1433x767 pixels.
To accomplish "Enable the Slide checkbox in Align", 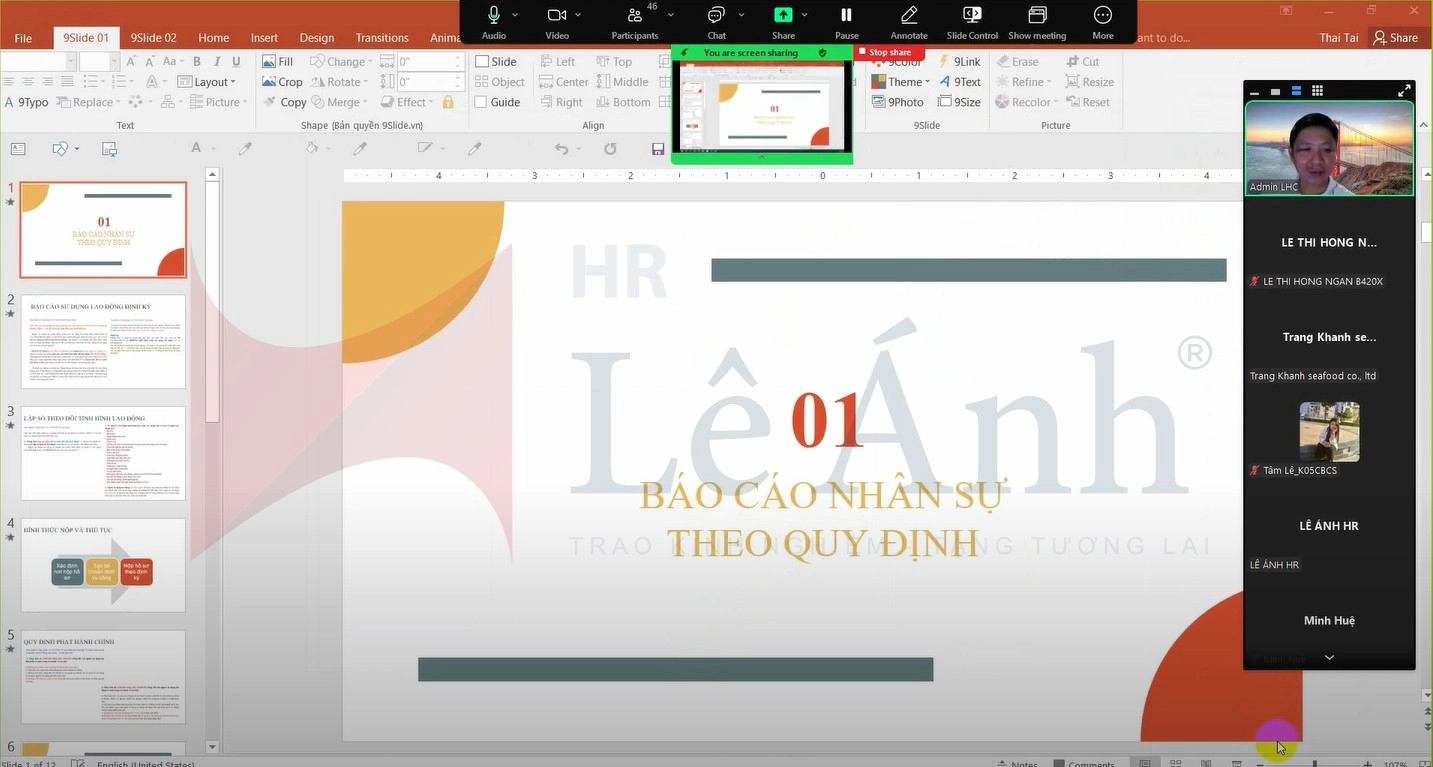I will 482,62.
